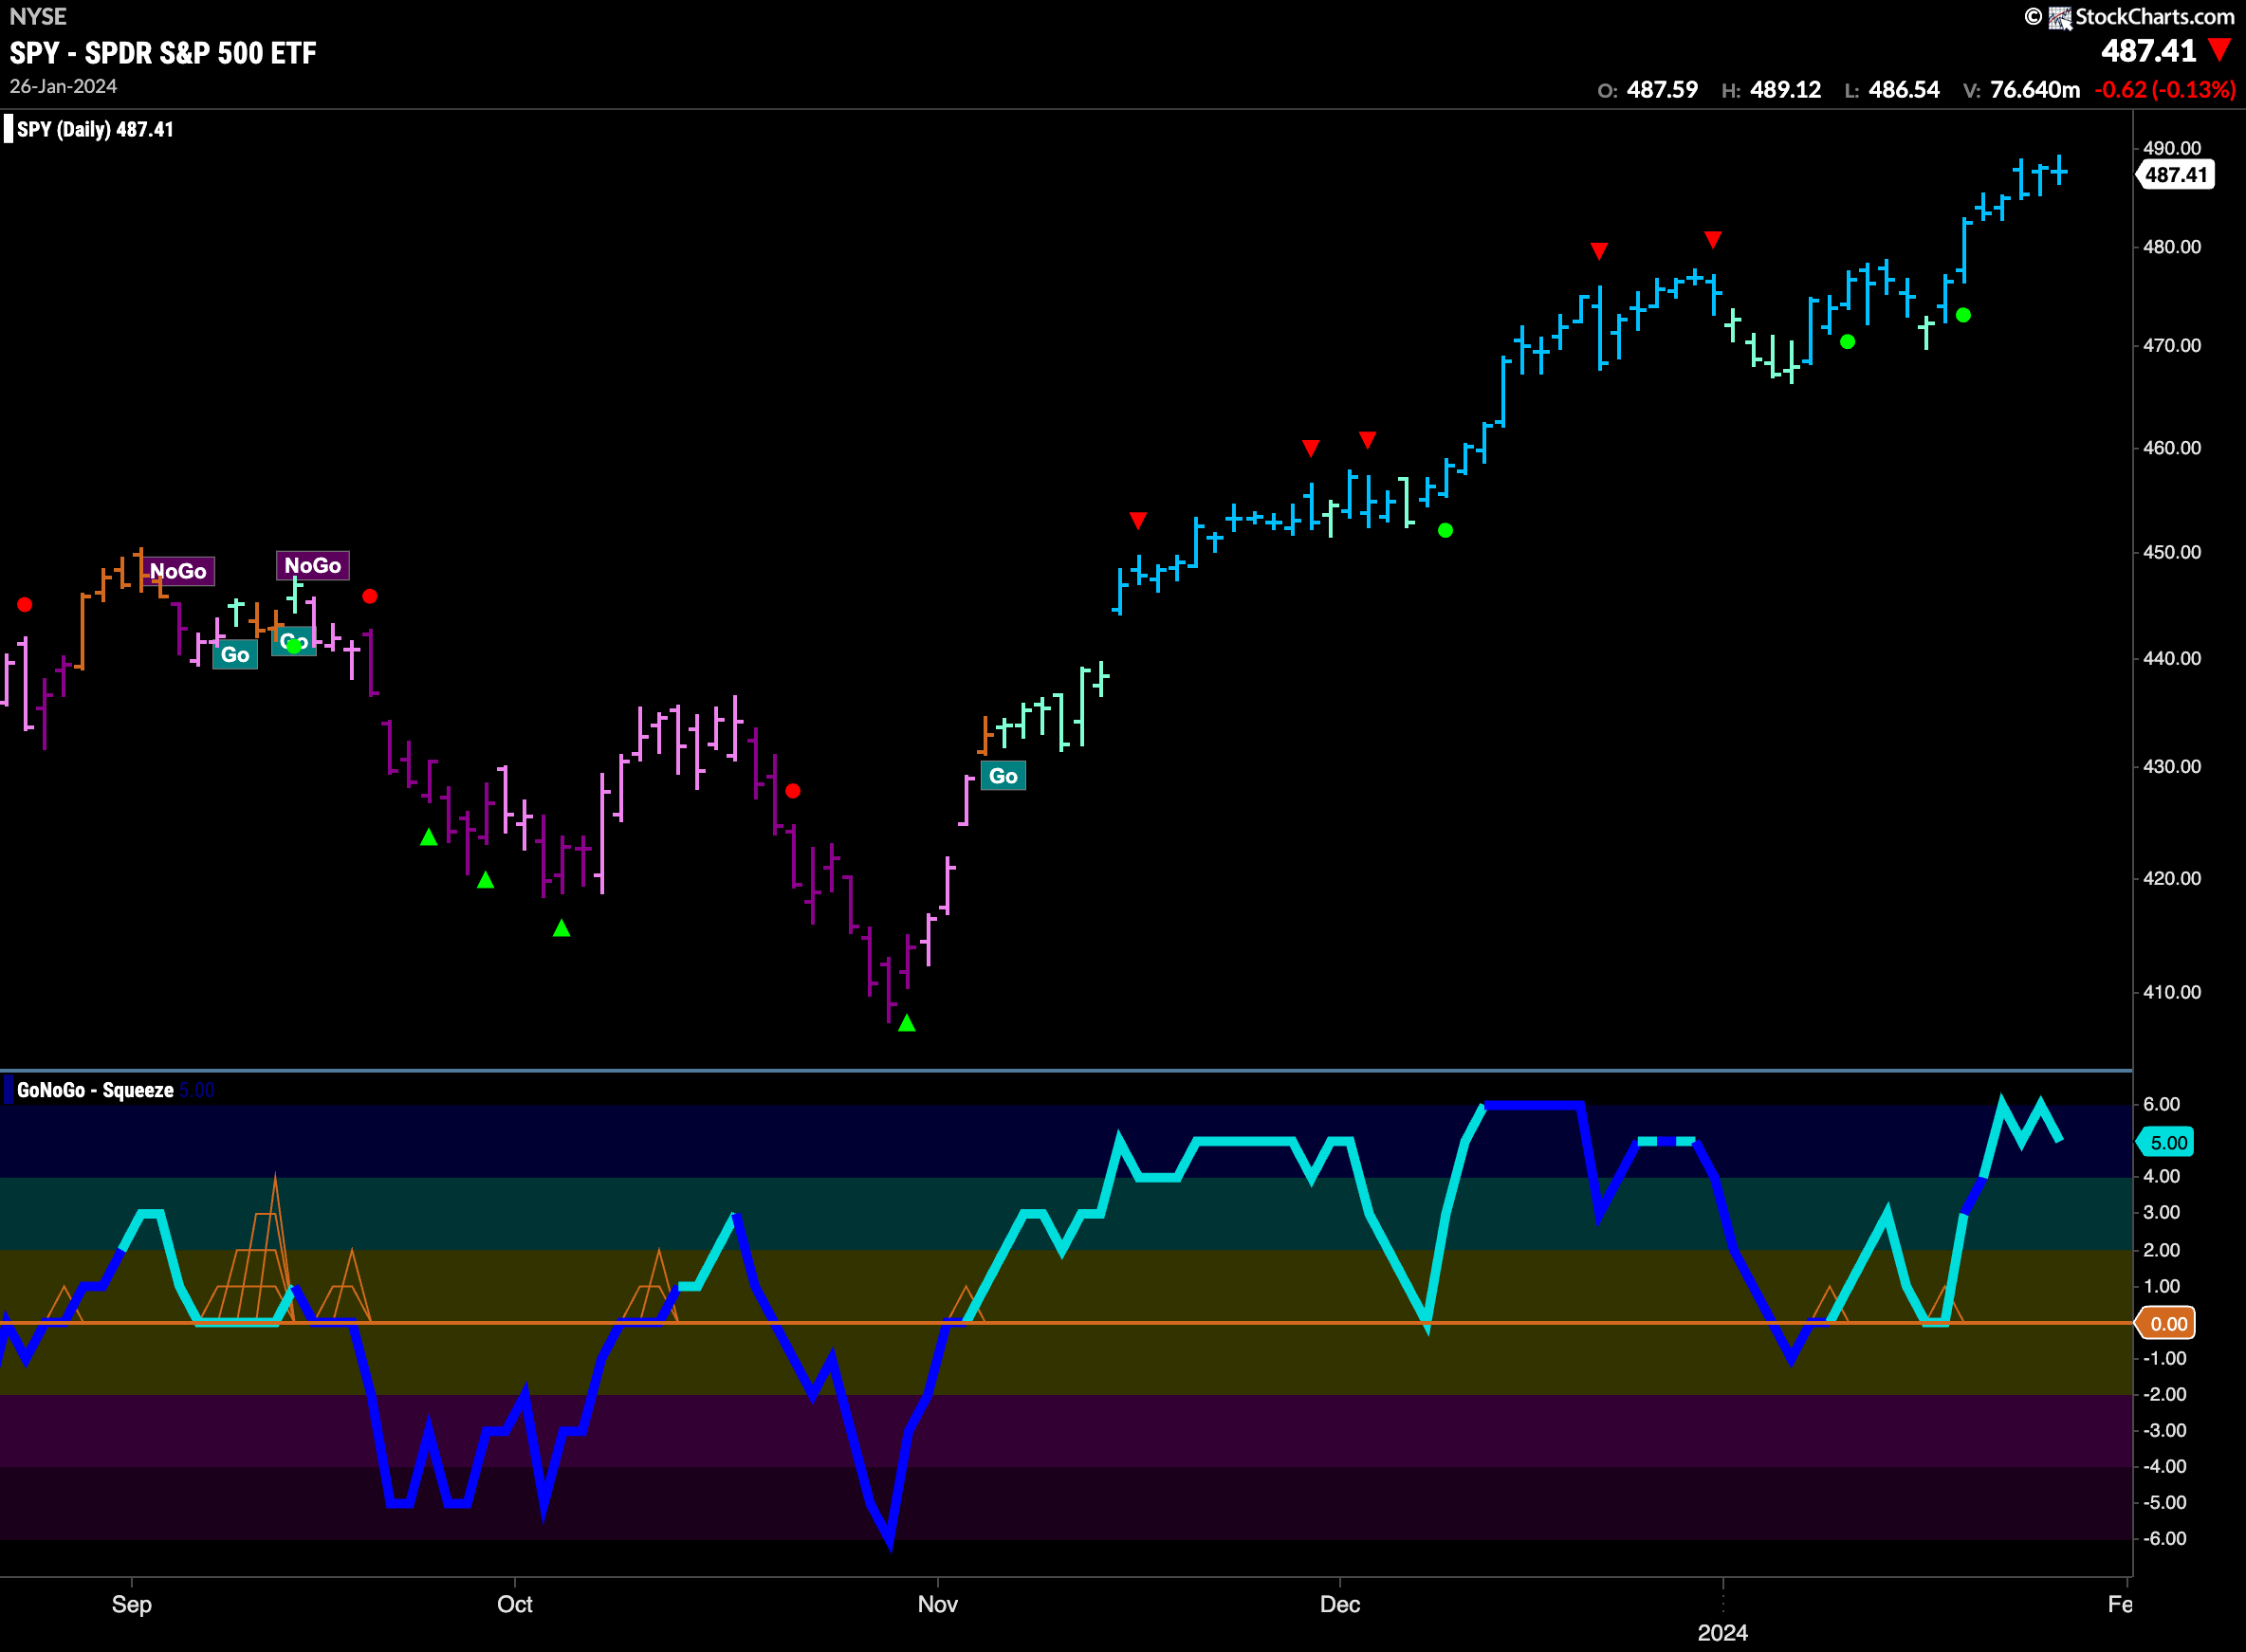Click the 2024 year label on time axis

[x=1722, y=1633]
